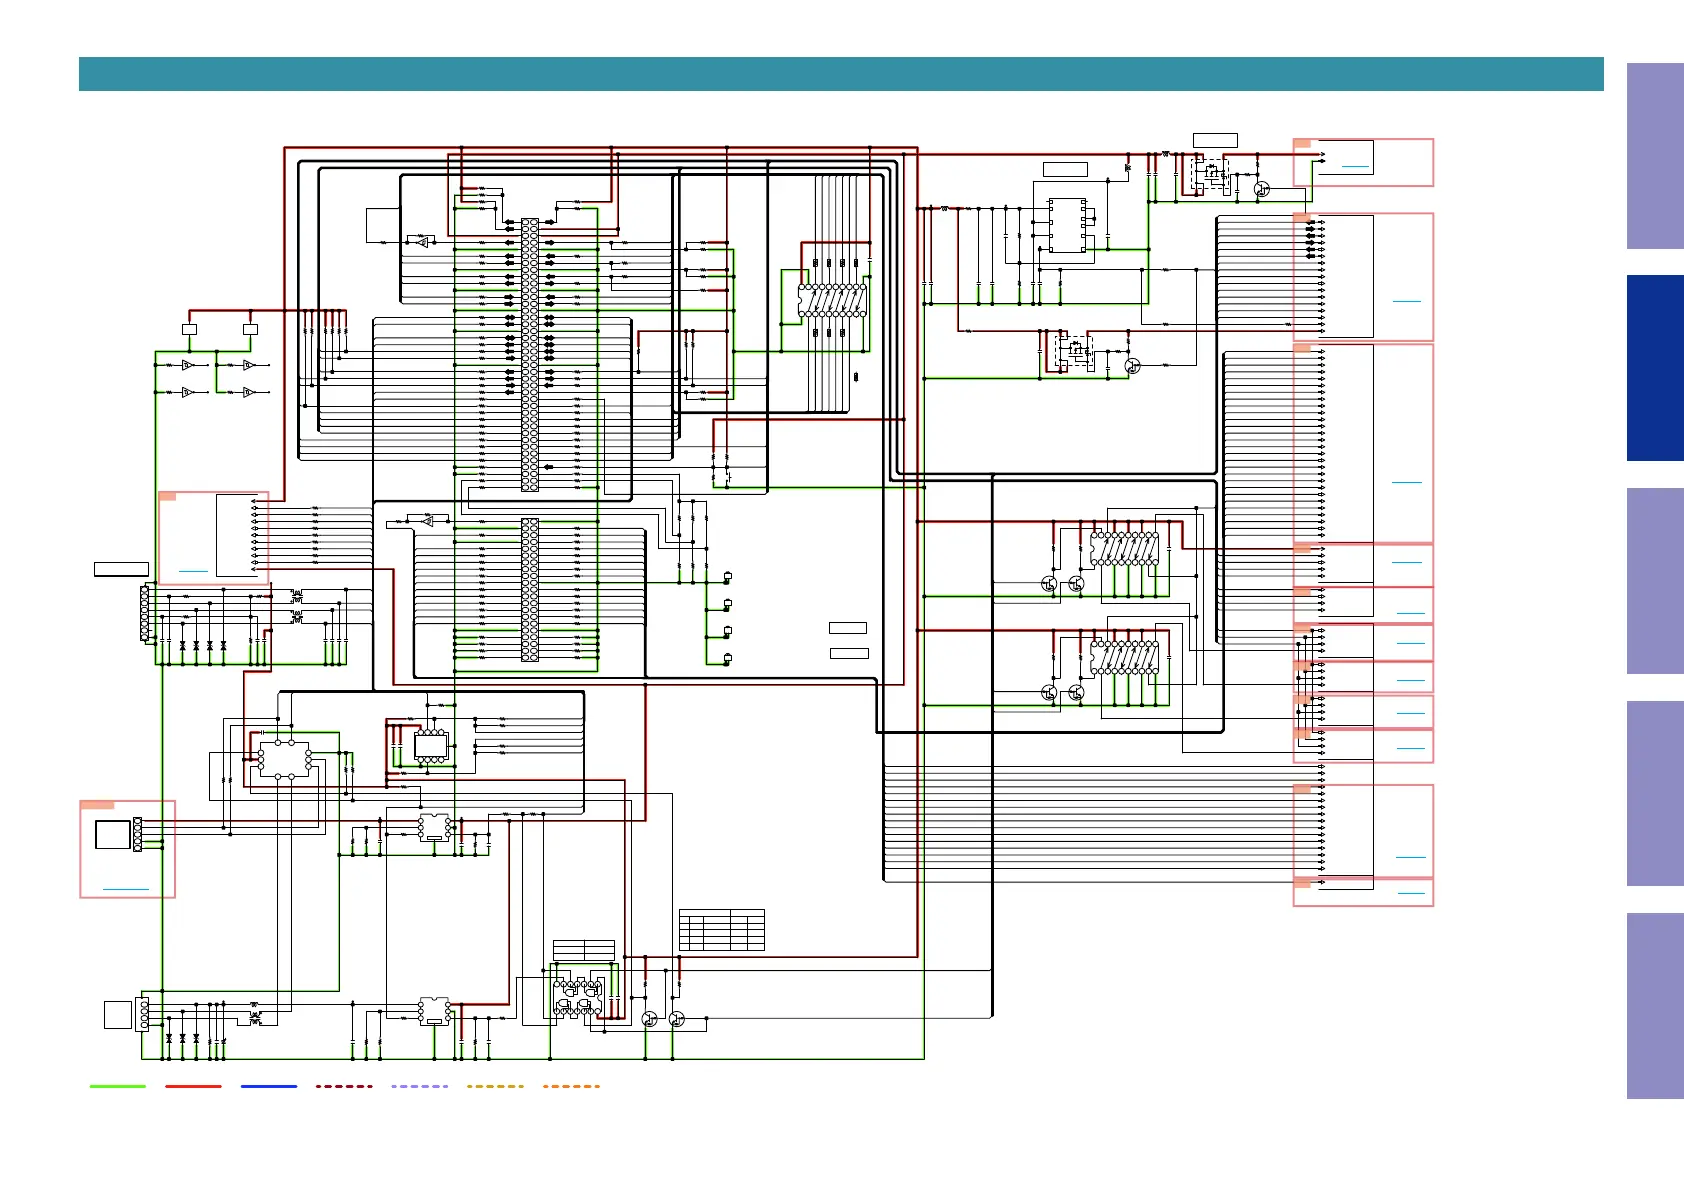1684x1191 pixels.
Task: Click the solid green legend line
Action: click(118, 1086)
